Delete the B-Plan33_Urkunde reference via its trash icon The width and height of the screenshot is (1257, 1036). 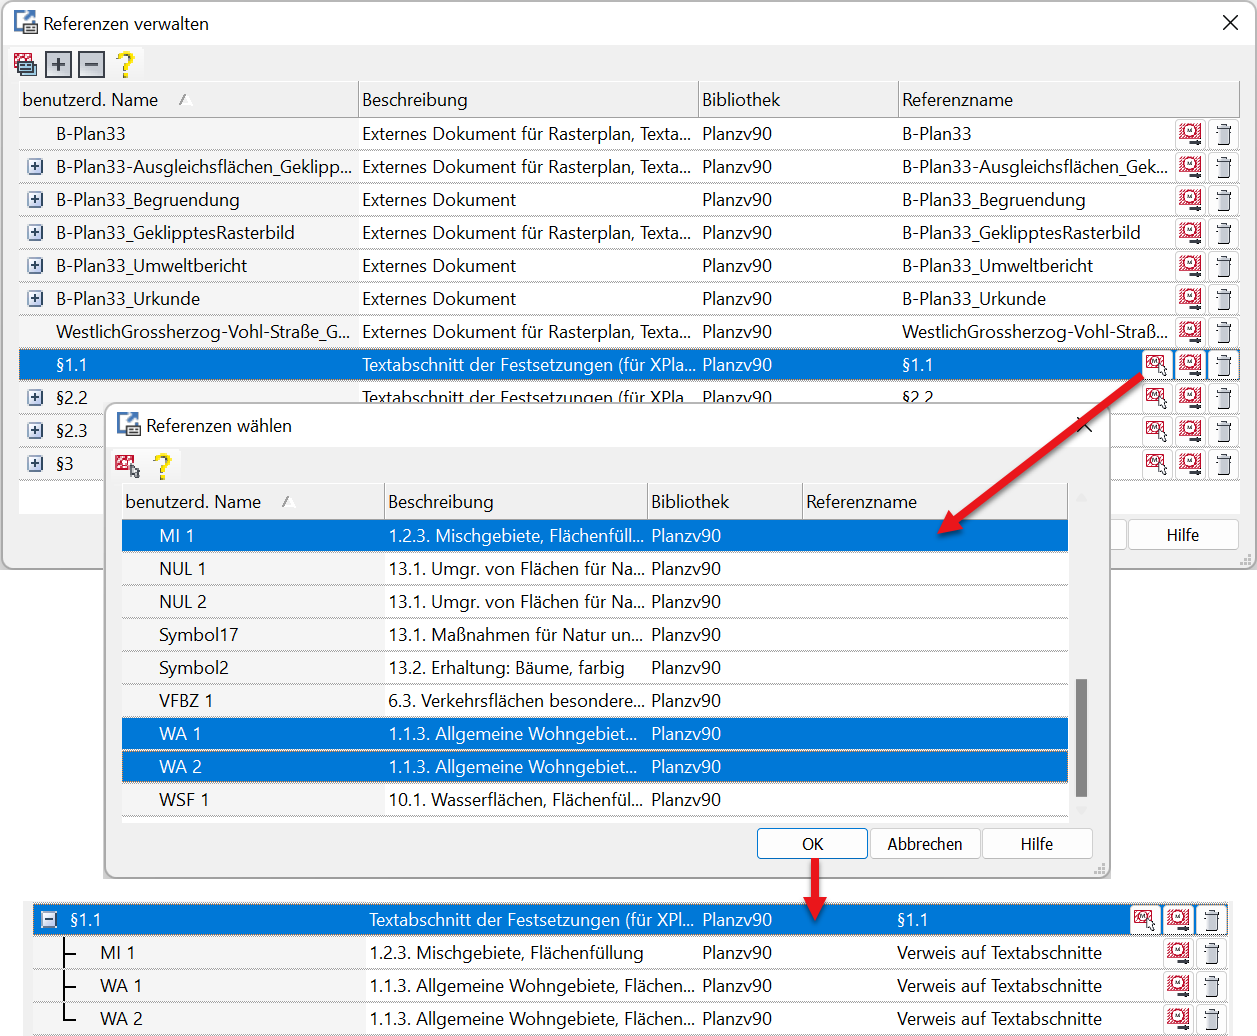1223,299
